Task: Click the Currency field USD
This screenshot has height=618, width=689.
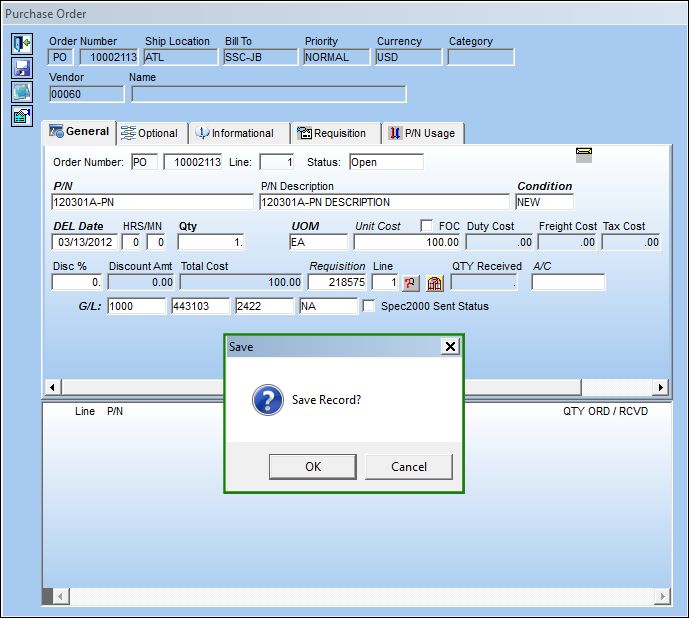Action: point(409,57)
